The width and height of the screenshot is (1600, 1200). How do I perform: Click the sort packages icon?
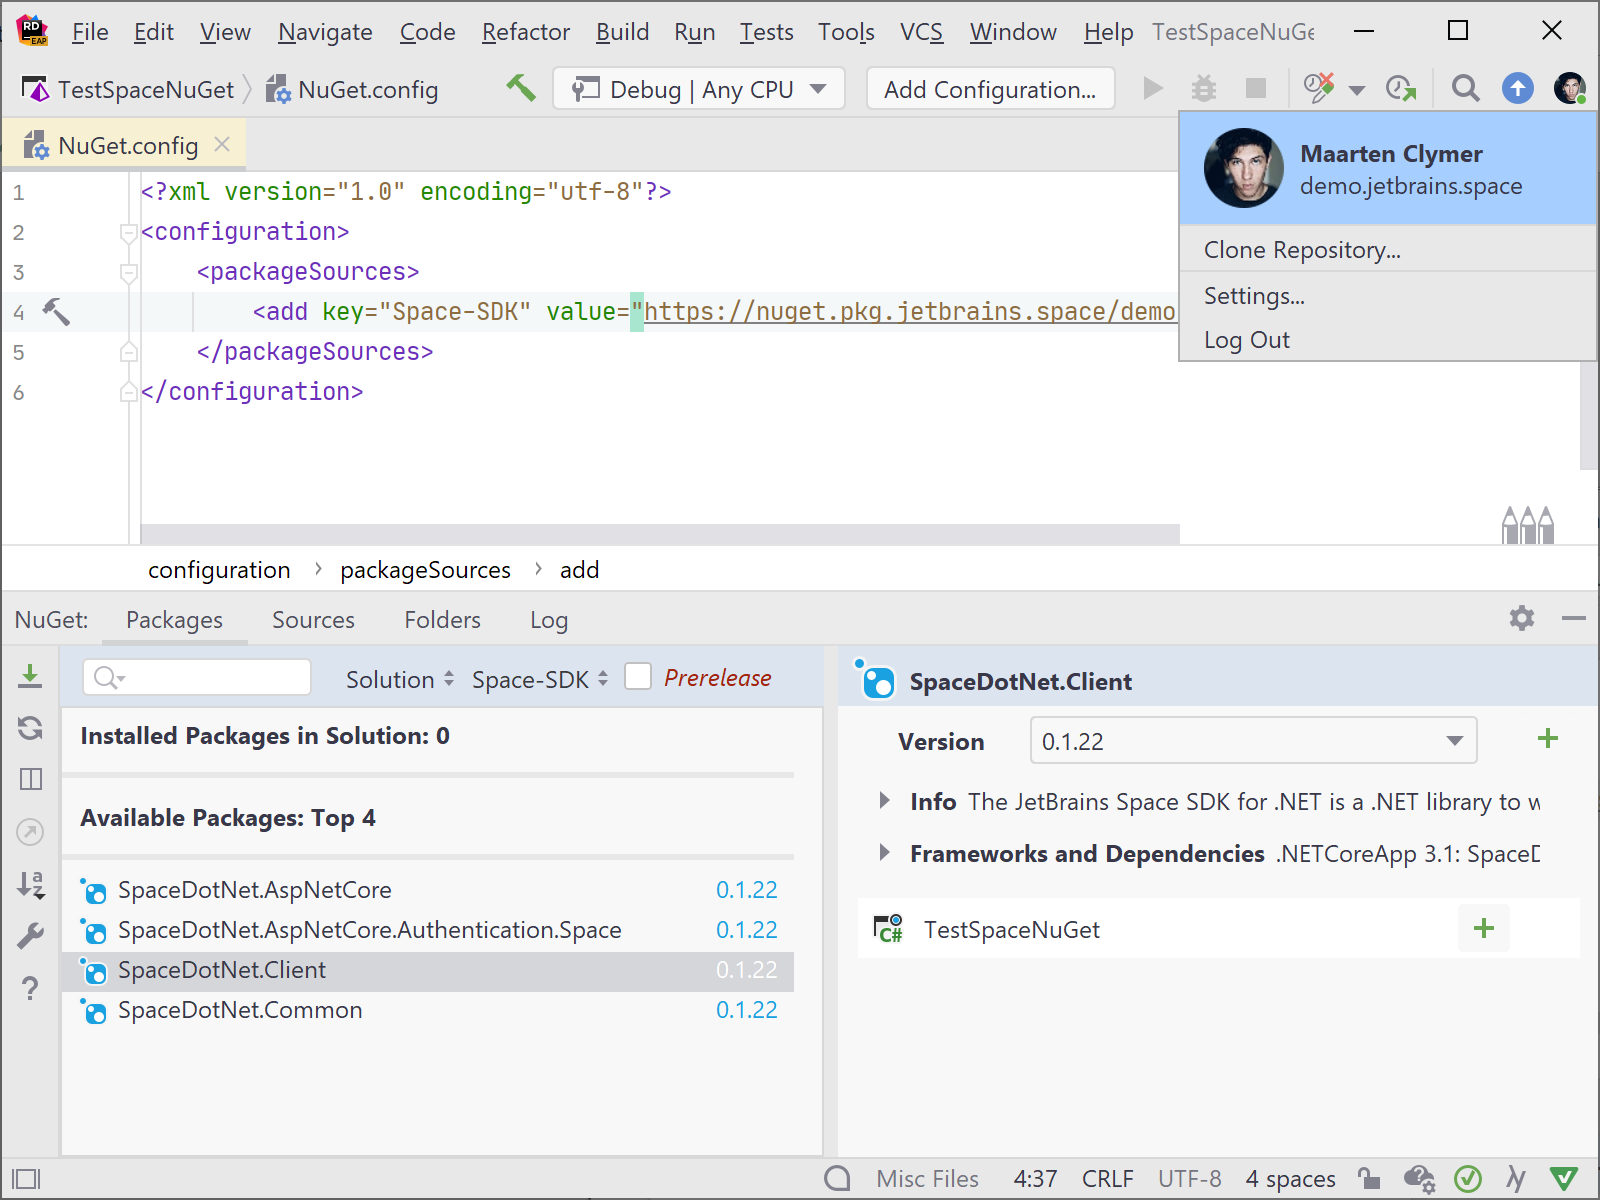[x=31, y=884]
